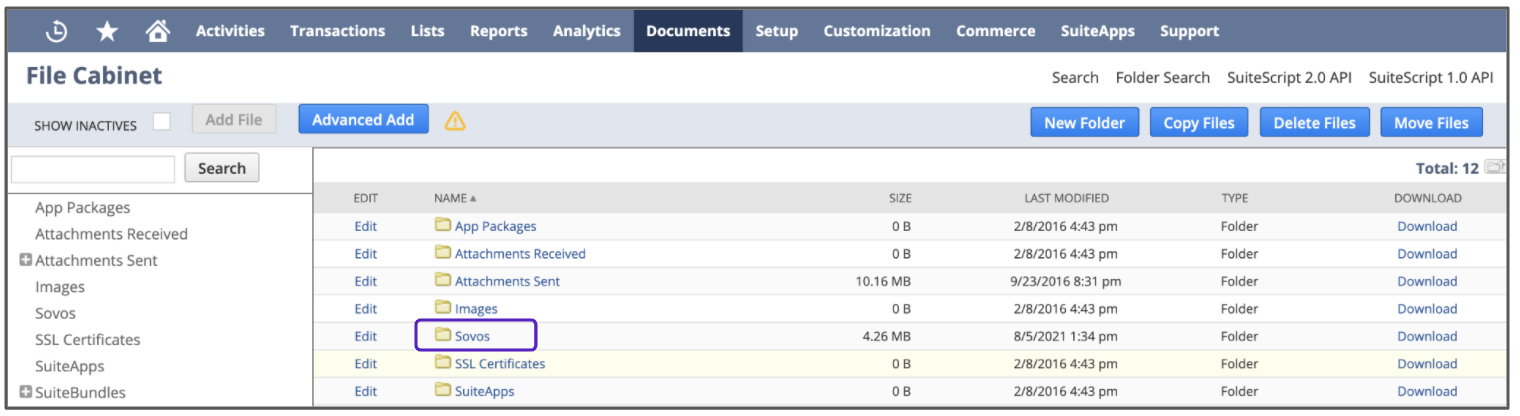Open the Customization menu
This screenshot has height=416, width=1520.
click(x=876, y=31)
